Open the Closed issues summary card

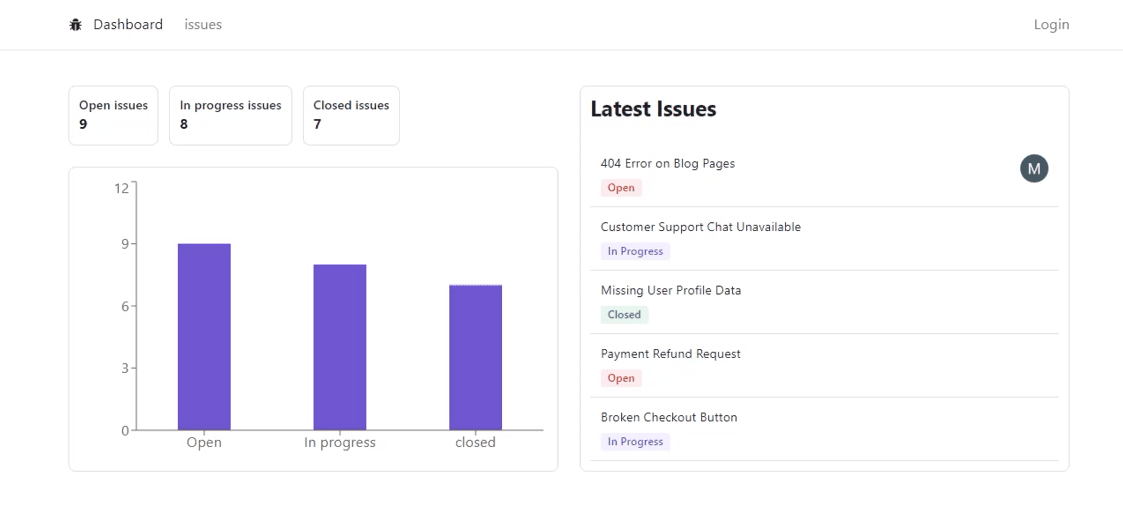[351, 115]
